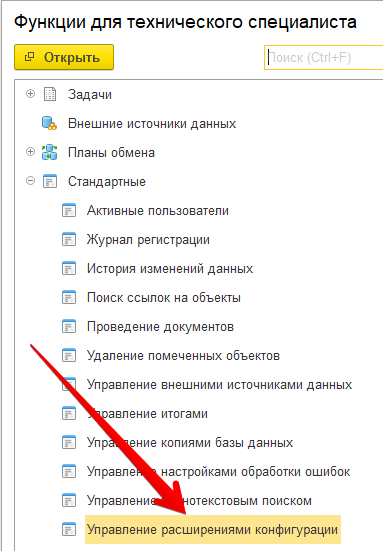Image resolution: width=383 pixels, height=551 pixels.
Task: Select Управление внешними источниками данных item
Action: point(219,385)
